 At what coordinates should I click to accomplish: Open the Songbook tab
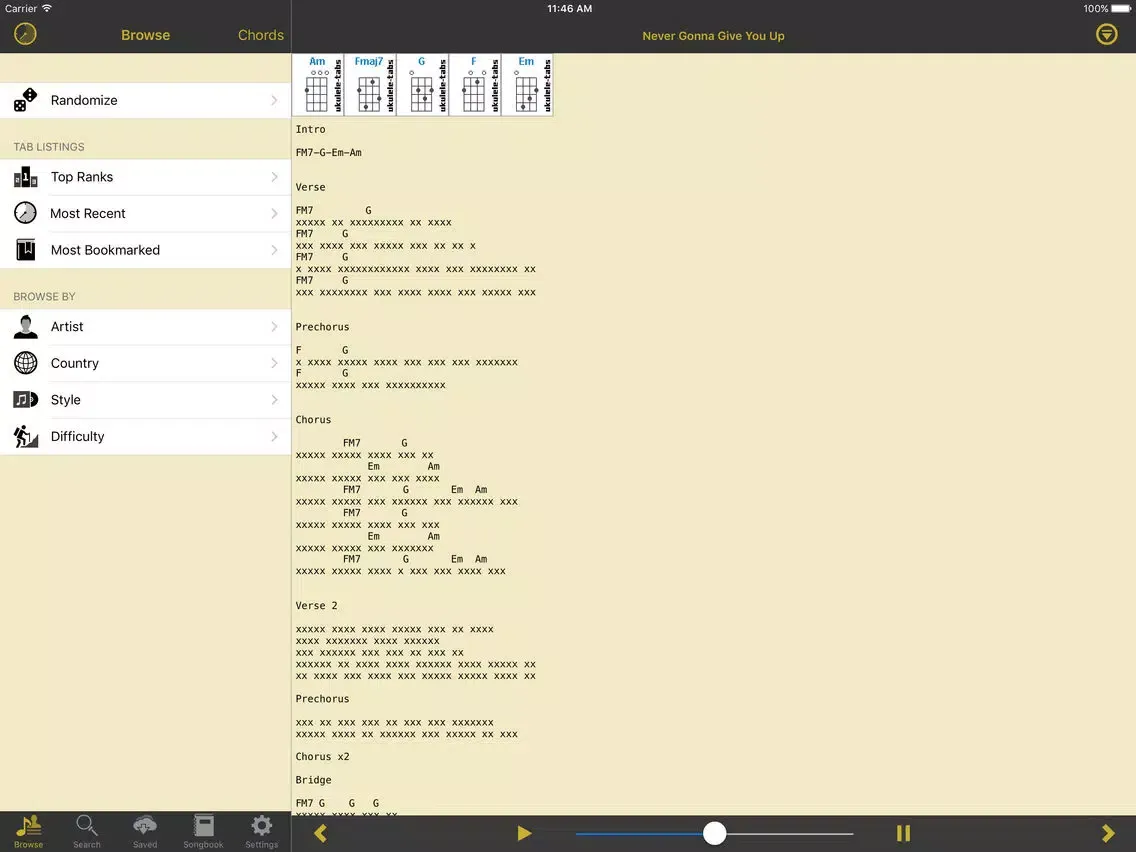(203, 831)
